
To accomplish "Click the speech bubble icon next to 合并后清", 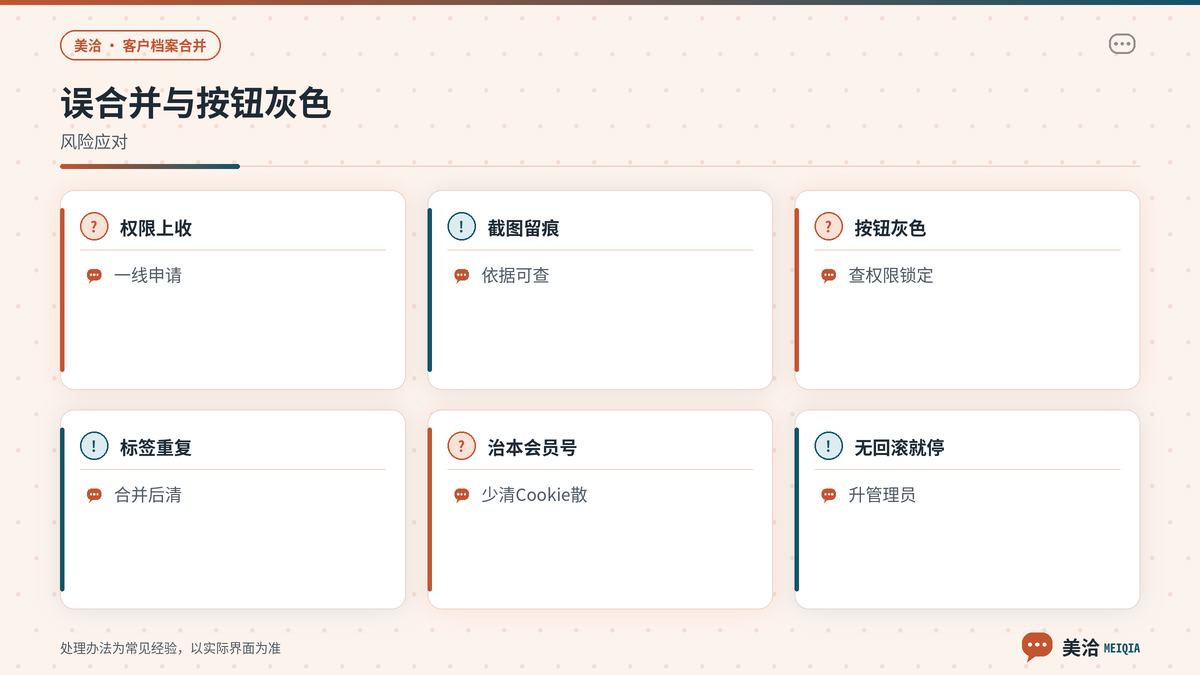I will tap(94, 495).
